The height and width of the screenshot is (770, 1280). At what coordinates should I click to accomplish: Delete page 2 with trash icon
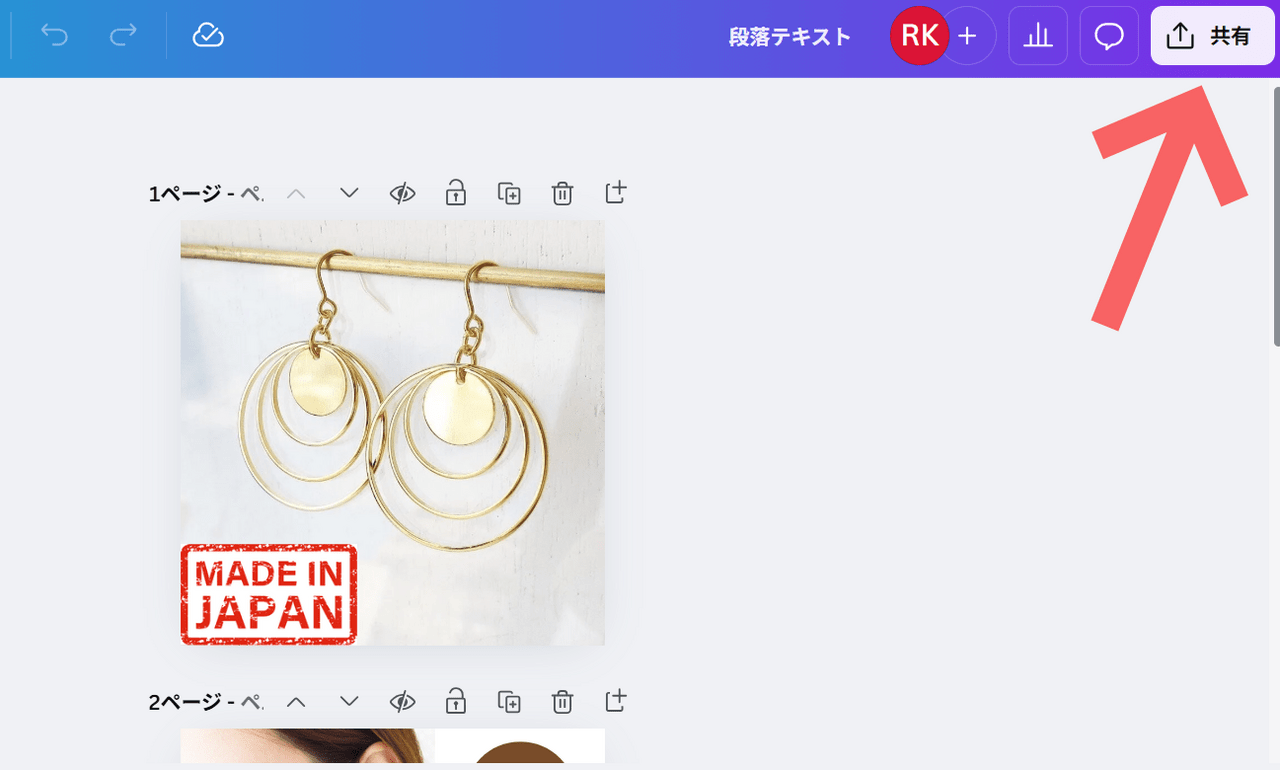click(562, 701)
